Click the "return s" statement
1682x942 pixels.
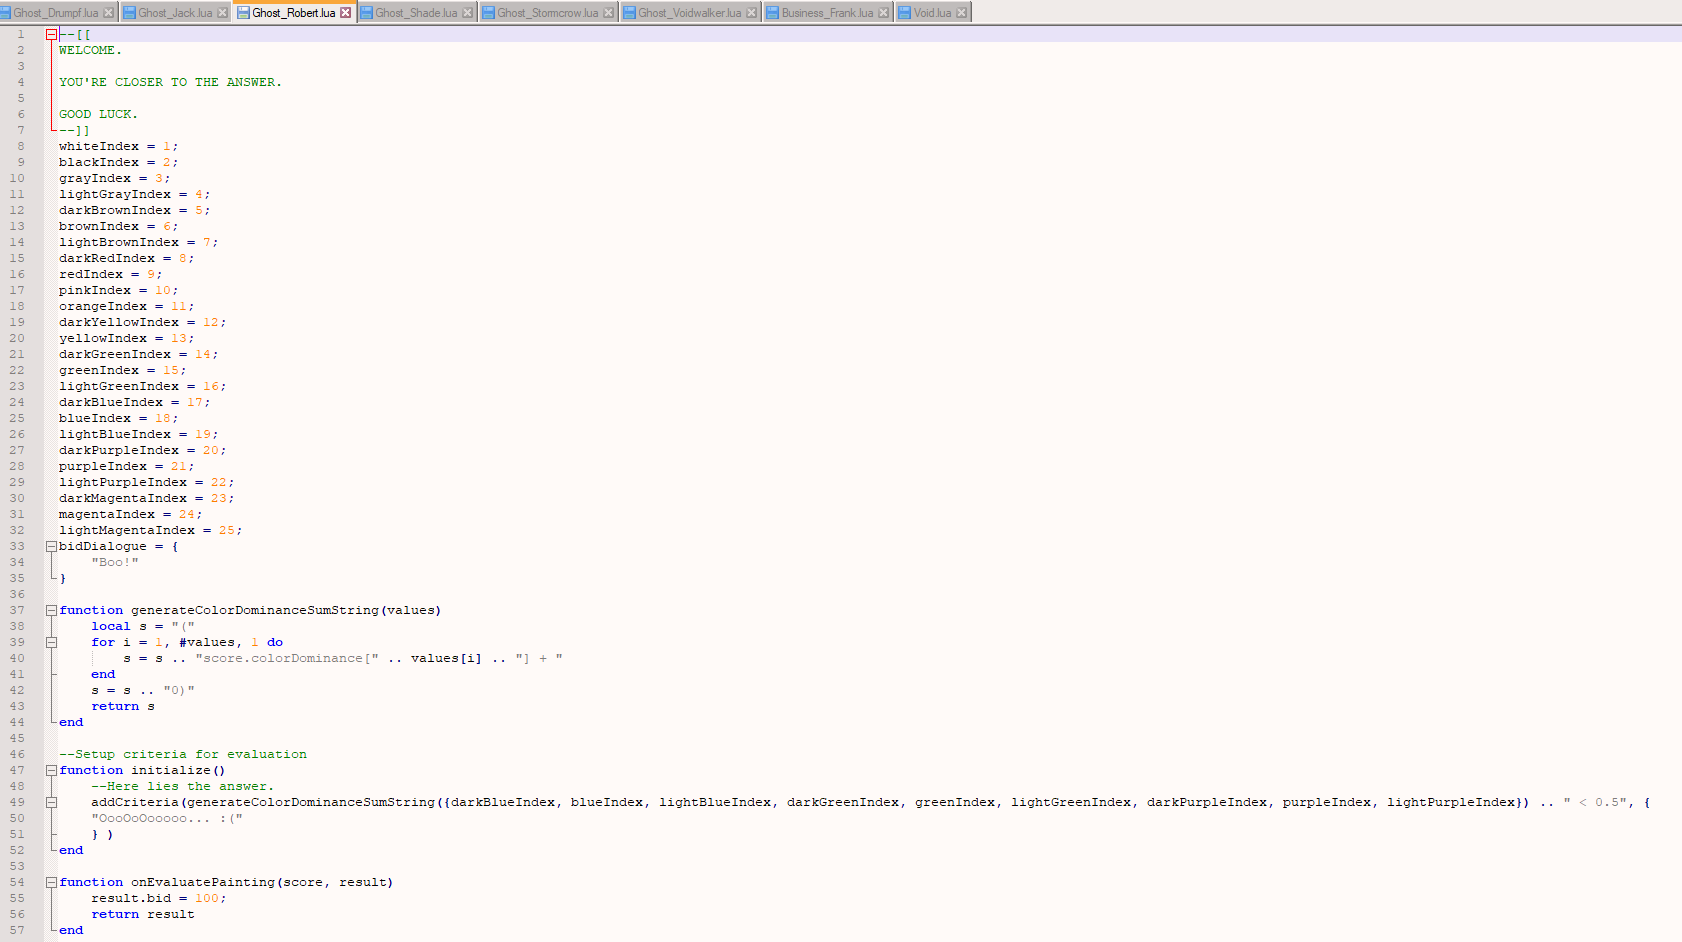[123, 706]
